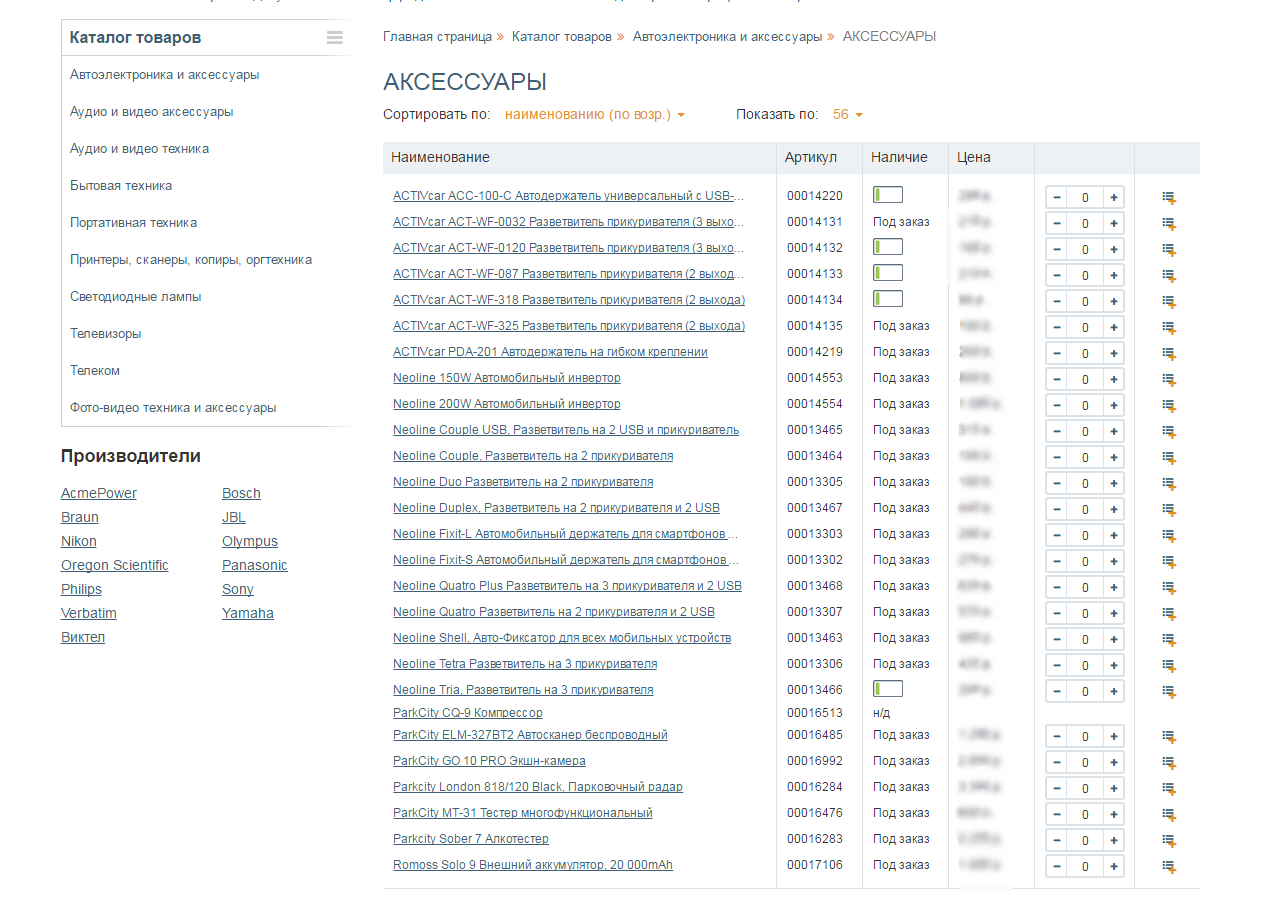
Task: Click plus button for Neoline Tria
Action: 1113,691
